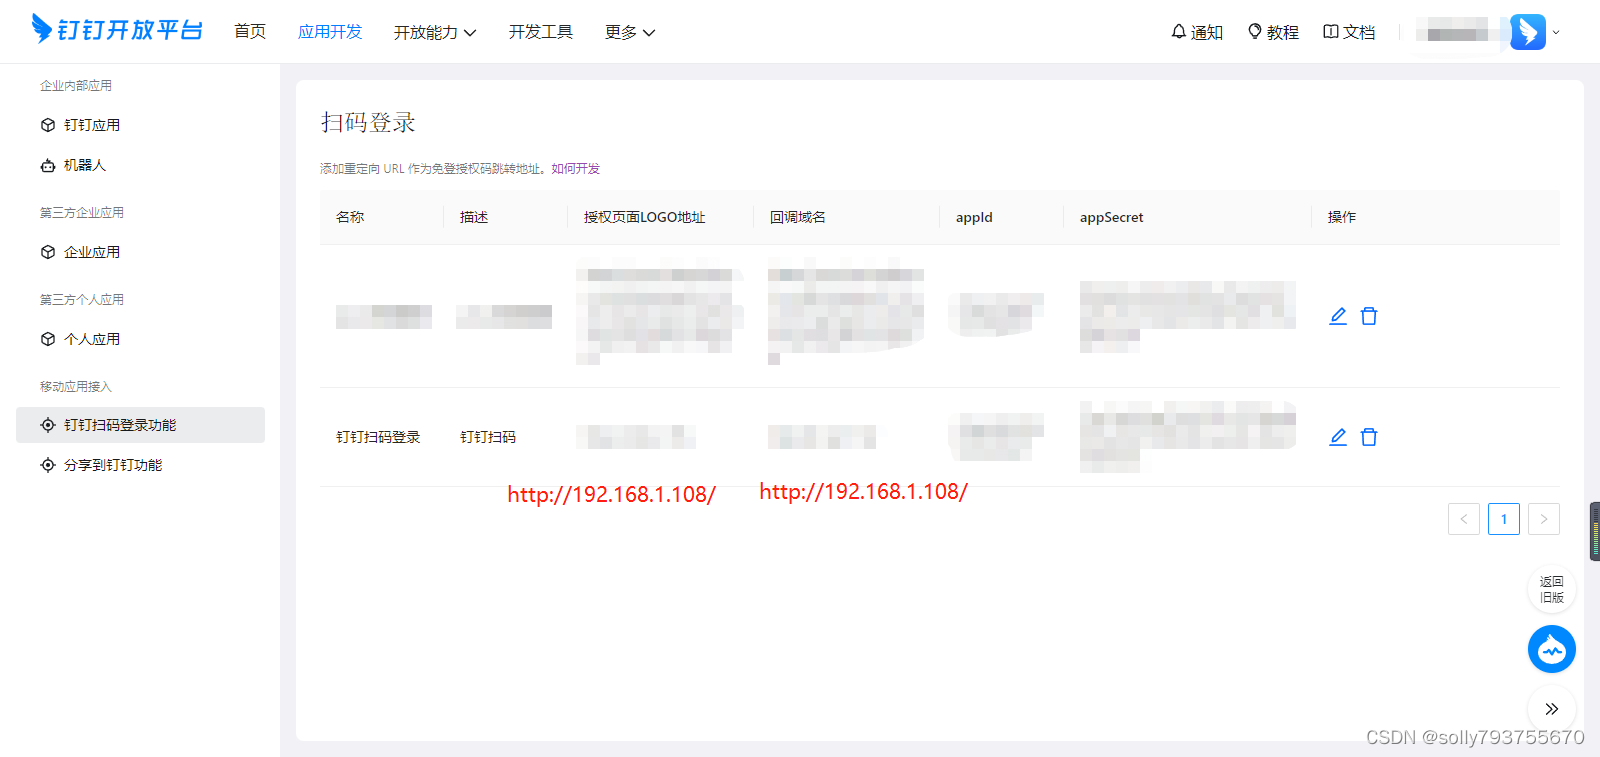Click the 钉钉扫码 description cell

click(x=488, y=437)
